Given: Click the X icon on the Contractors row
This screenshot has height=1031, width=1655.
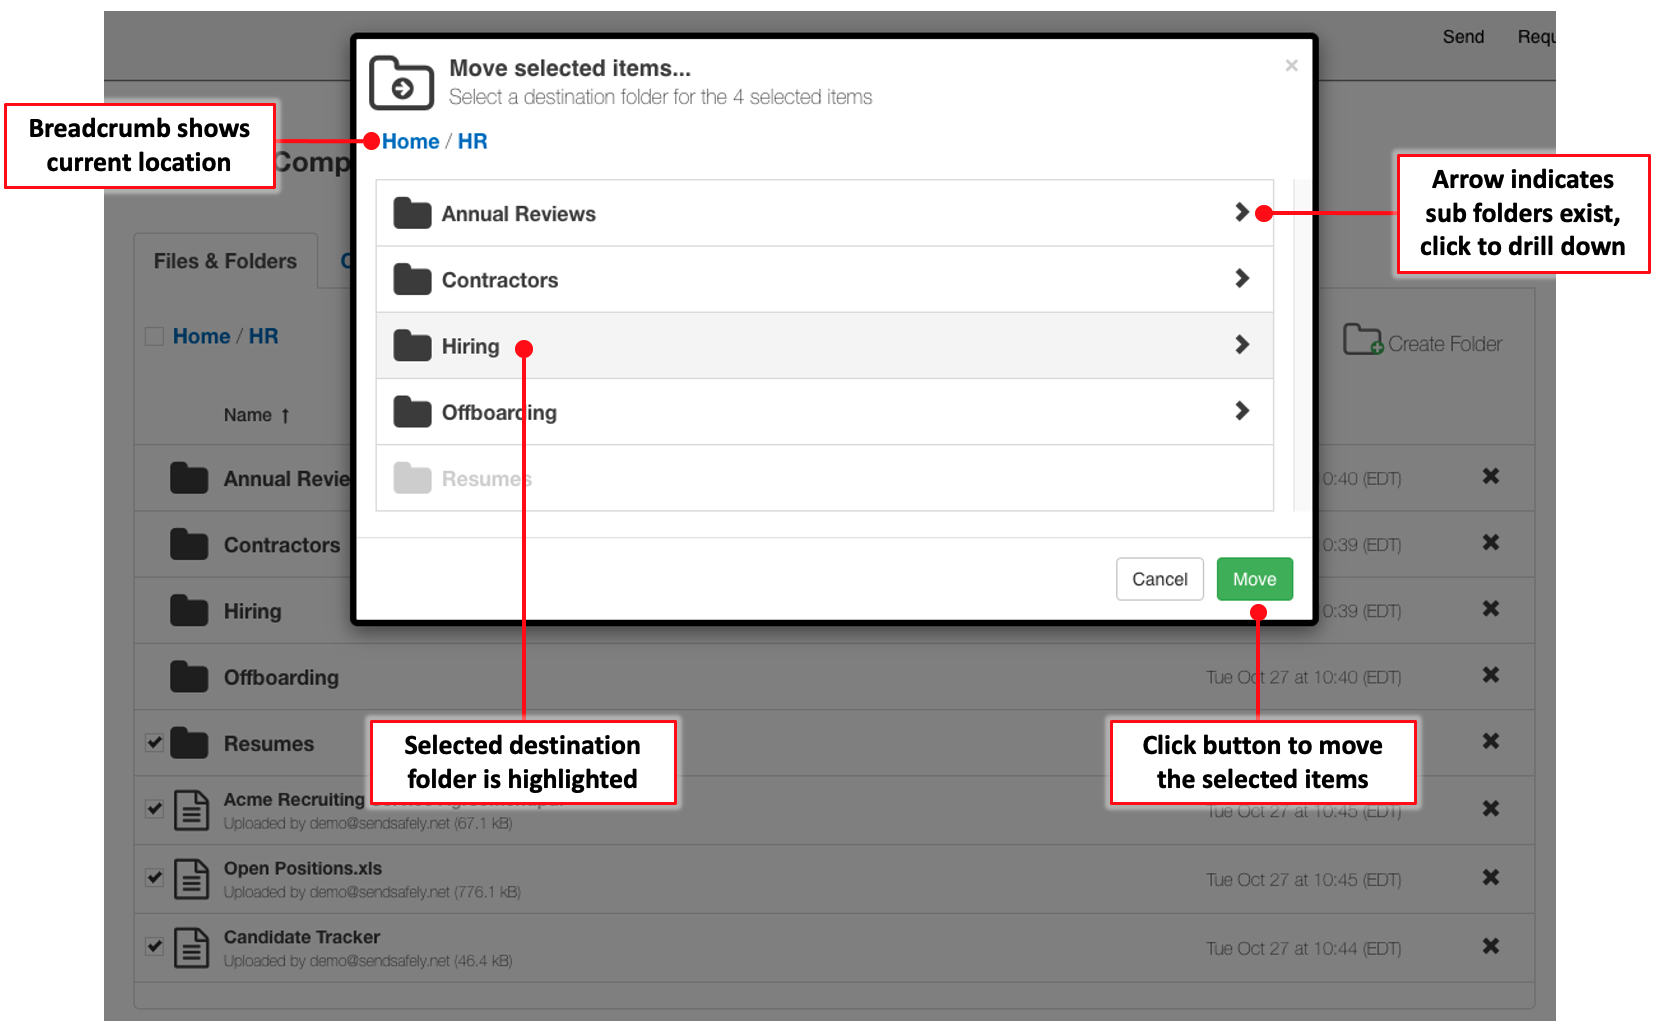Looking at the screenshot, I should (1490, 543).
